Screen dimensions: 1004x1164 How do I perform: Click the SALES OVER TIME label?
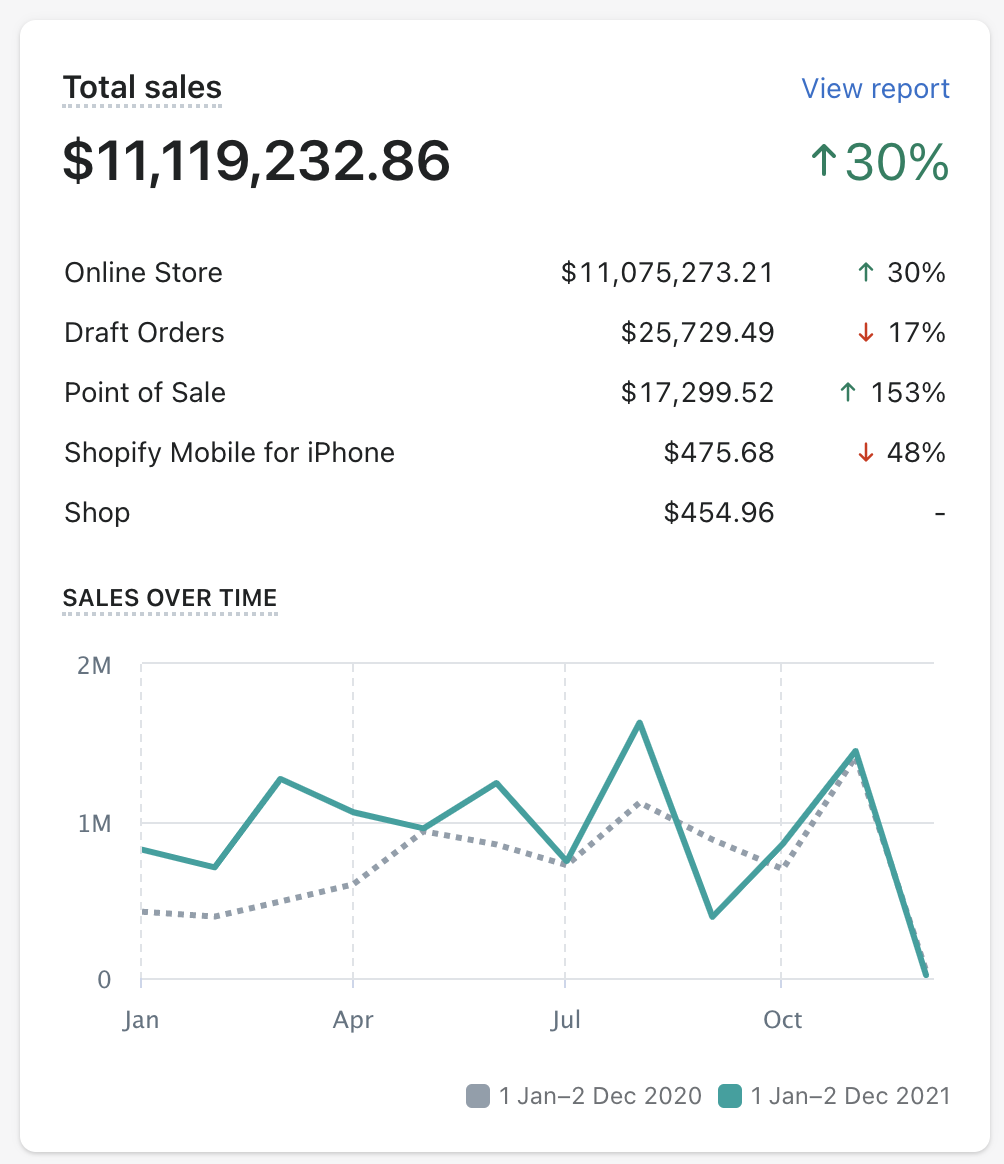tap(169, 598)
